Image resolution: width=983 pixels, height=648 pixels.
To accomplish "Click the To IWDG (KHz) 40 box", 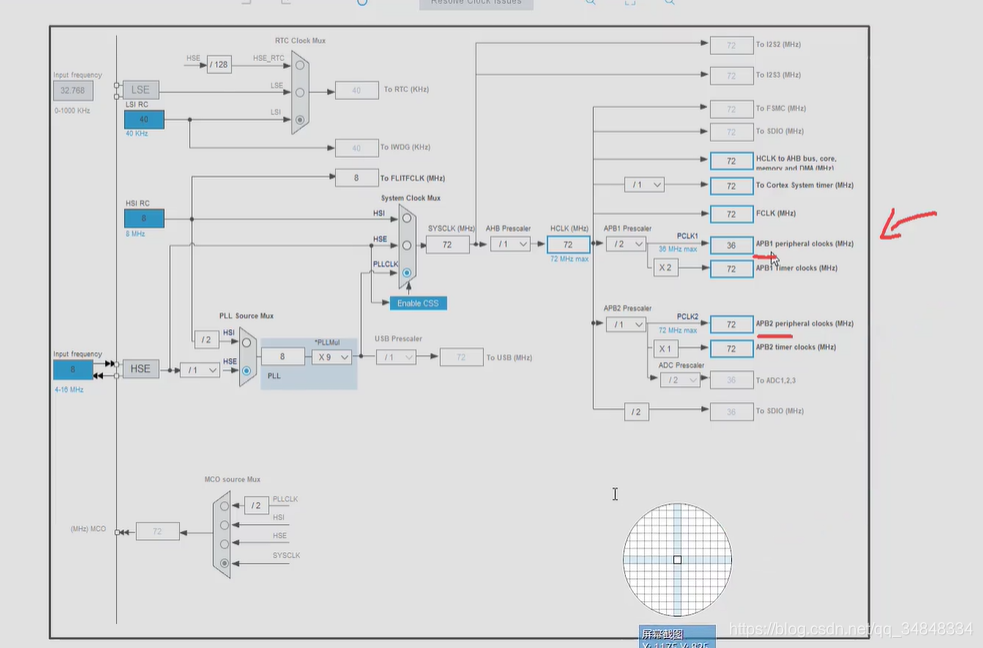I will pyautogui.click(x=357, y=148).
